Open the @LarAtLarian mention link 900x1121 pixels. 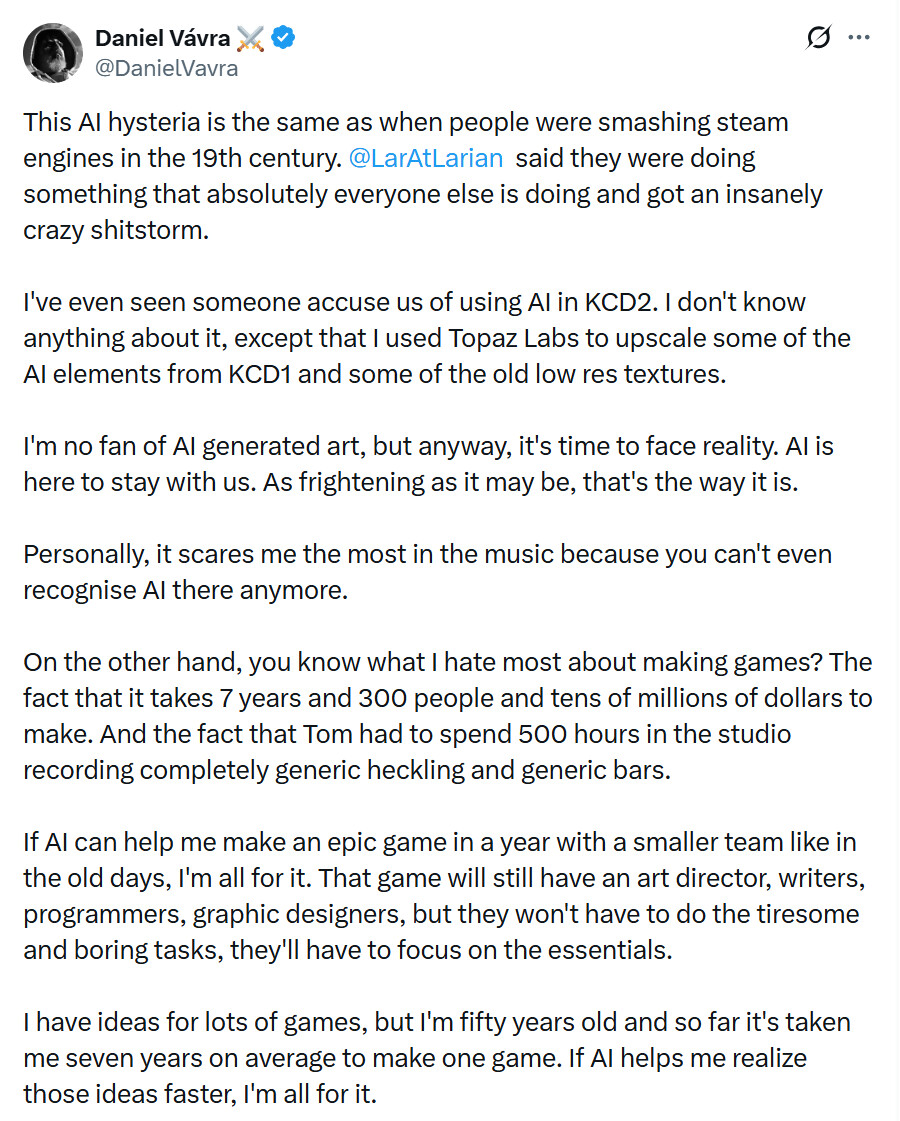pos(425,158)
